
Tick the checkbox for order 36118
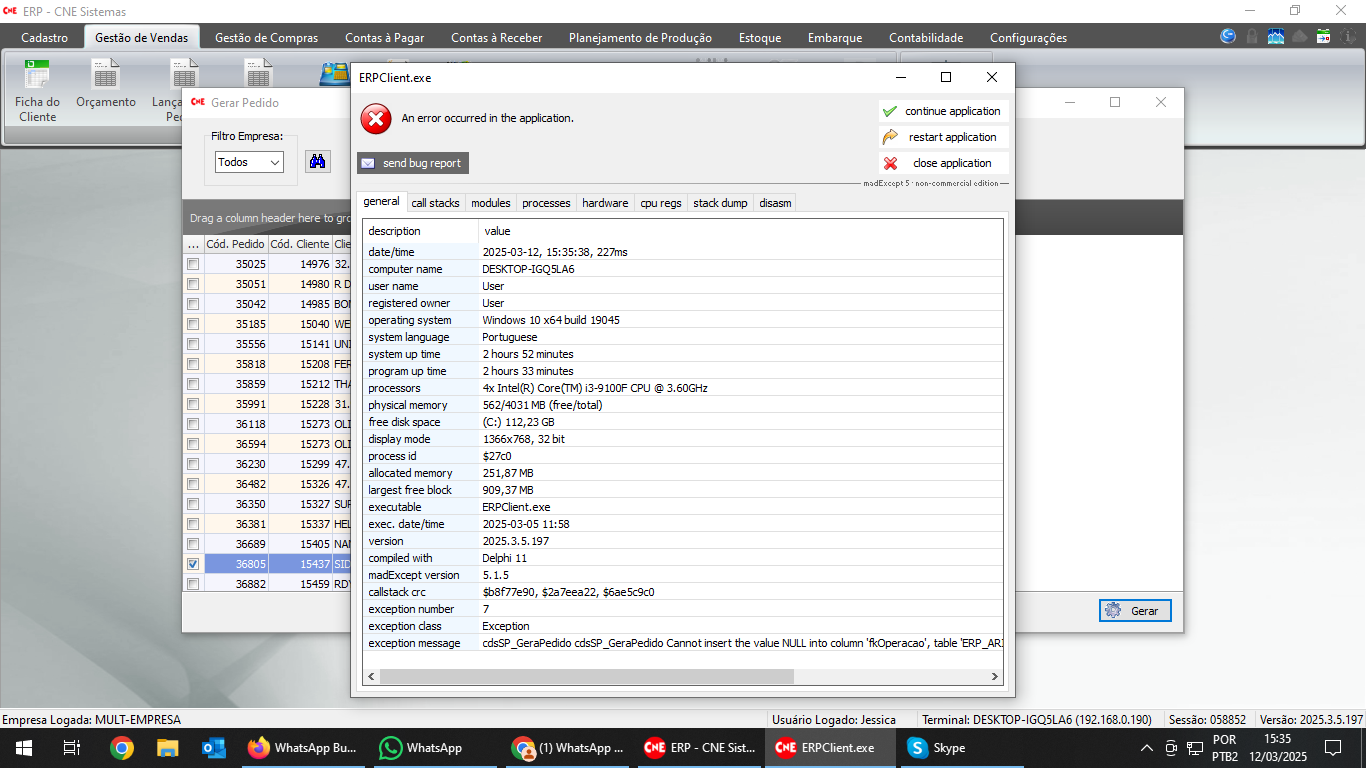pyautogui.click(x=193, y=424)
